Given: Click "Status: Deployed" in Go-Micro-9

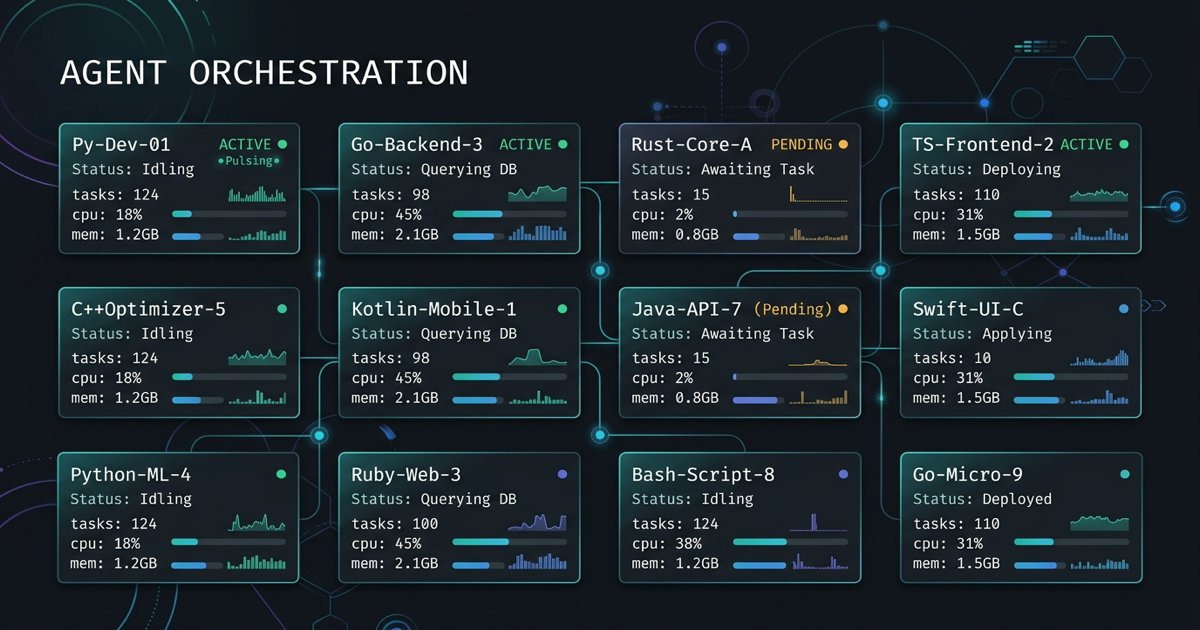Looking at the screenshot, I should coord(982,499).
